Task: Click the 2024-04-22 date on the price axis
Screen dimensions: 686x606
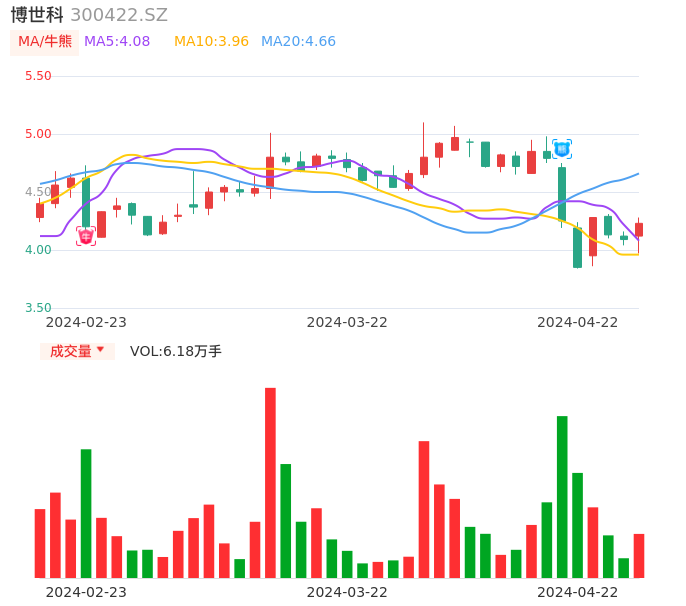Action: tap(578, 321)
